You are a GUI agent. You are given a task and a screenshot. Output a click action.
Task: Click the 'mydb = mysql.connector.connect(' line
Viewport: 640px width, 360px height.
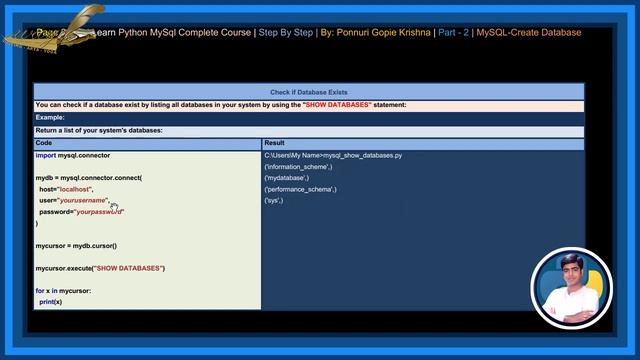click(x=89, y=178)
